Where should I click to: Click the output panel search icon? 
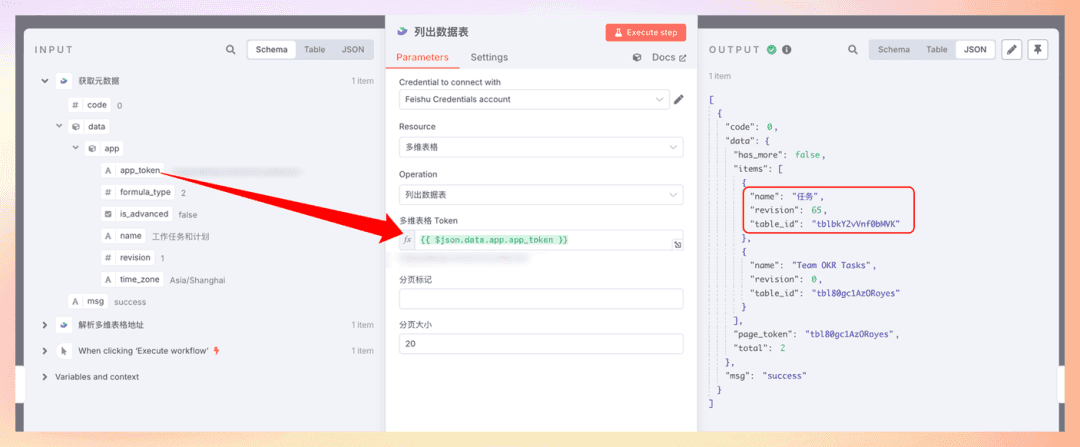[853, 49]
